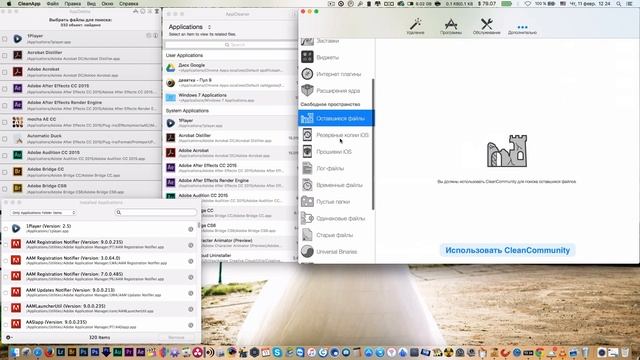Open Spotlight search in menu bar
This screenshot has height=360, width=640.
[x=619, y=4]
